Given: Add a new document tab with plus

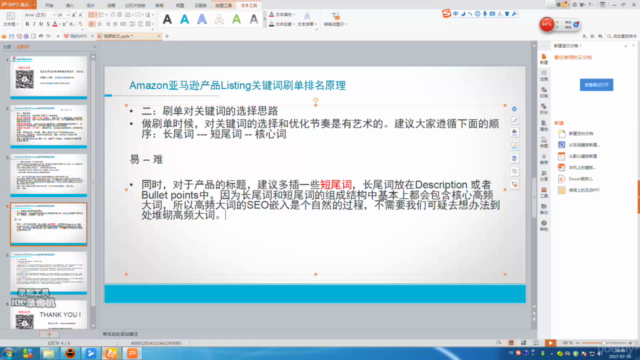Looking at the screenshot, I should pyautogui.click(x=167, y=36).
